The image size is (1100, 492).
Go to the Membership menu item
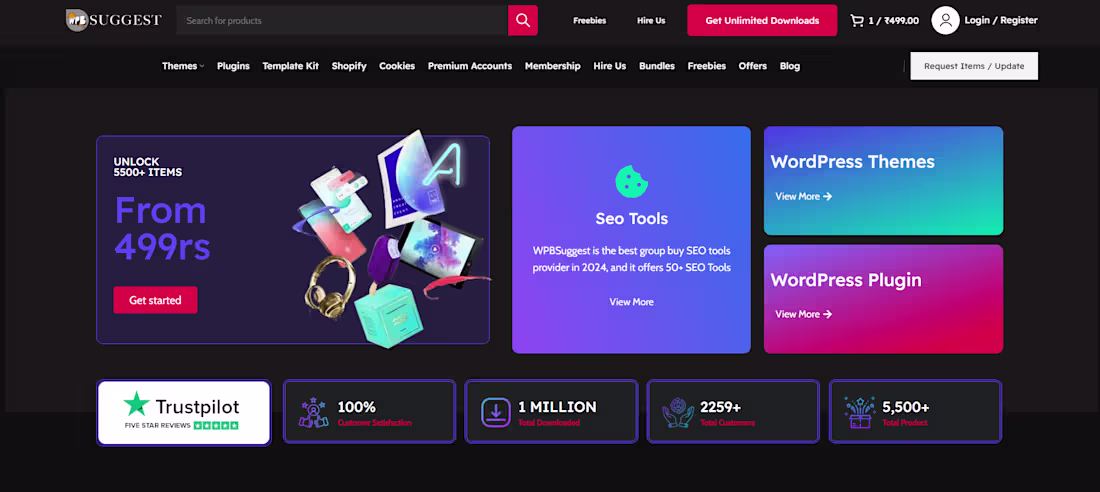(x=553, y=66)
